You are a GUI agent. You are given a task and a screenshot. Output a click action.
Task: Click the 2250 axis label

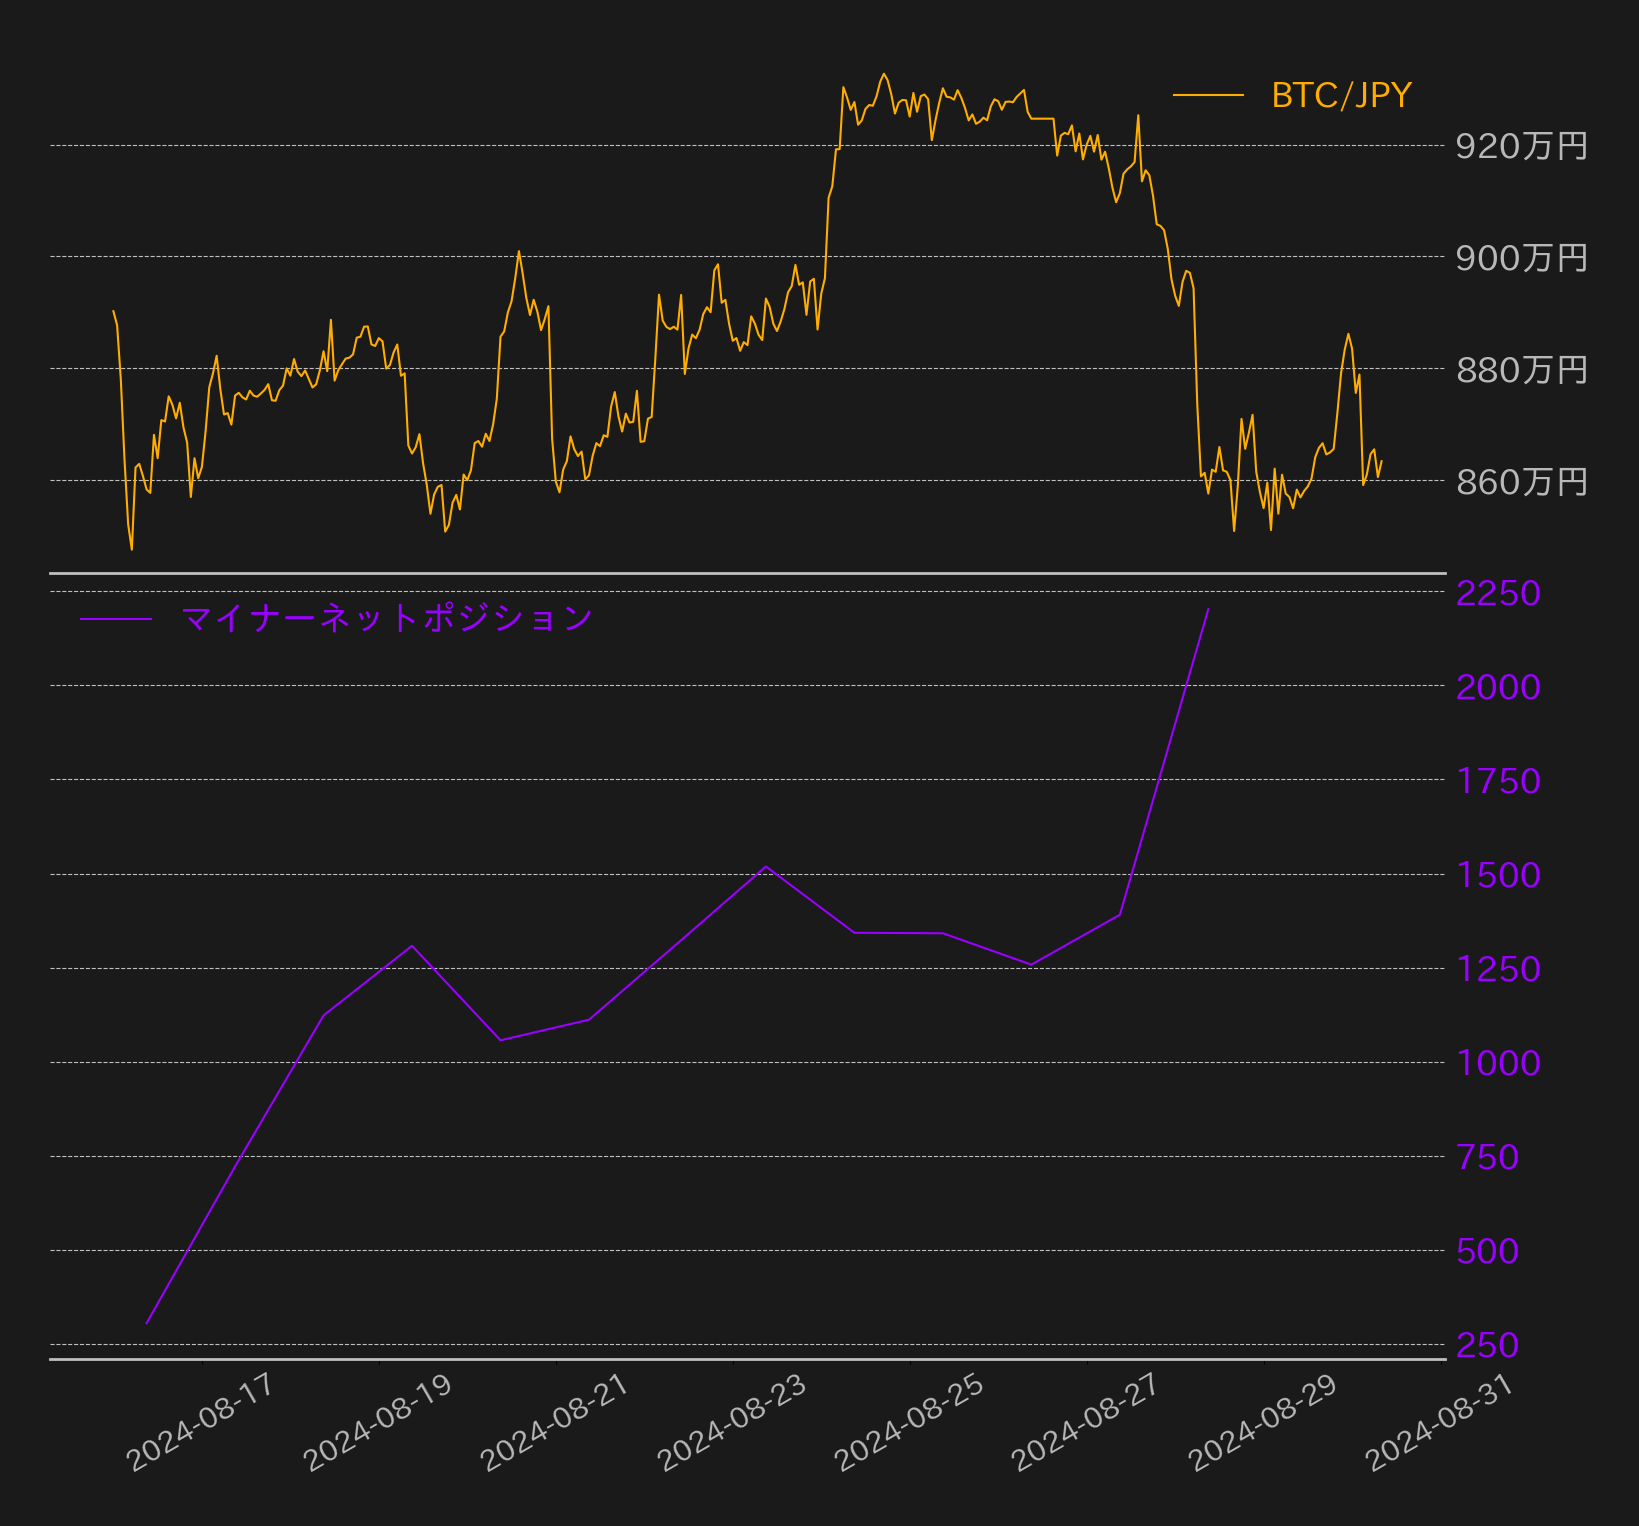1498,593
